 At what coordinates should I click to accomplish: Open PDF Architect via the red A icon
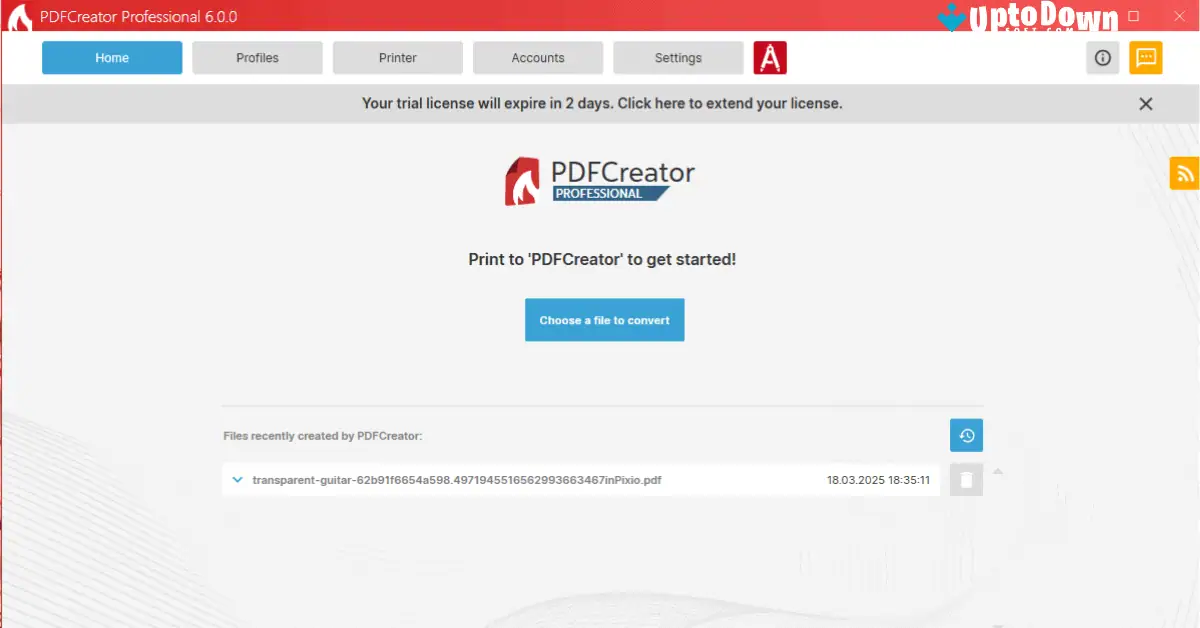(x=770, y=57)
